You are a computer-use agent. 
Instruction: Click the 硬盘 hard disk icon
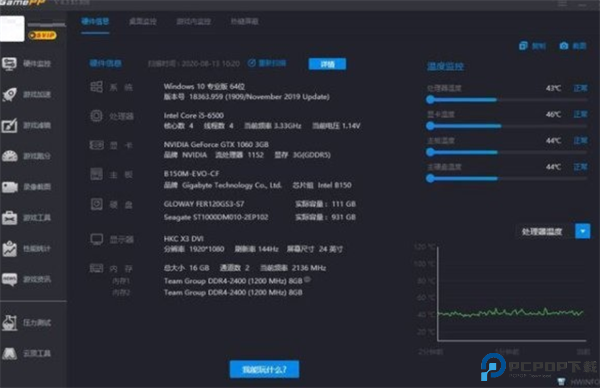click(x=96, y=204)
